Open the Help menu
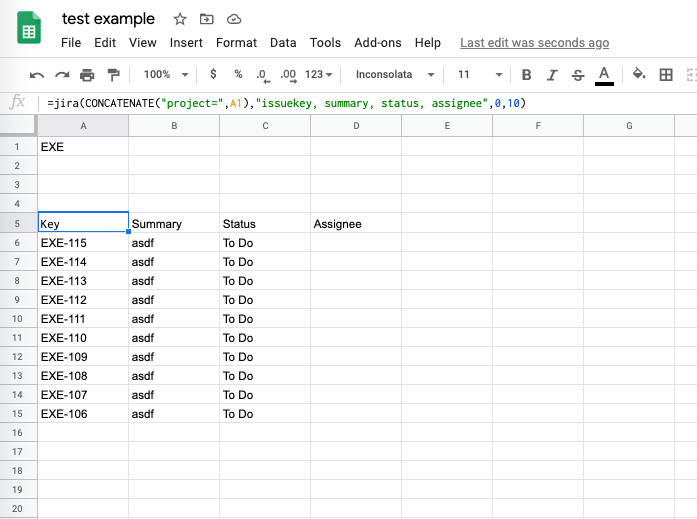Image resolution: width=697 pixels, height=519 pixels. [428, 43]
